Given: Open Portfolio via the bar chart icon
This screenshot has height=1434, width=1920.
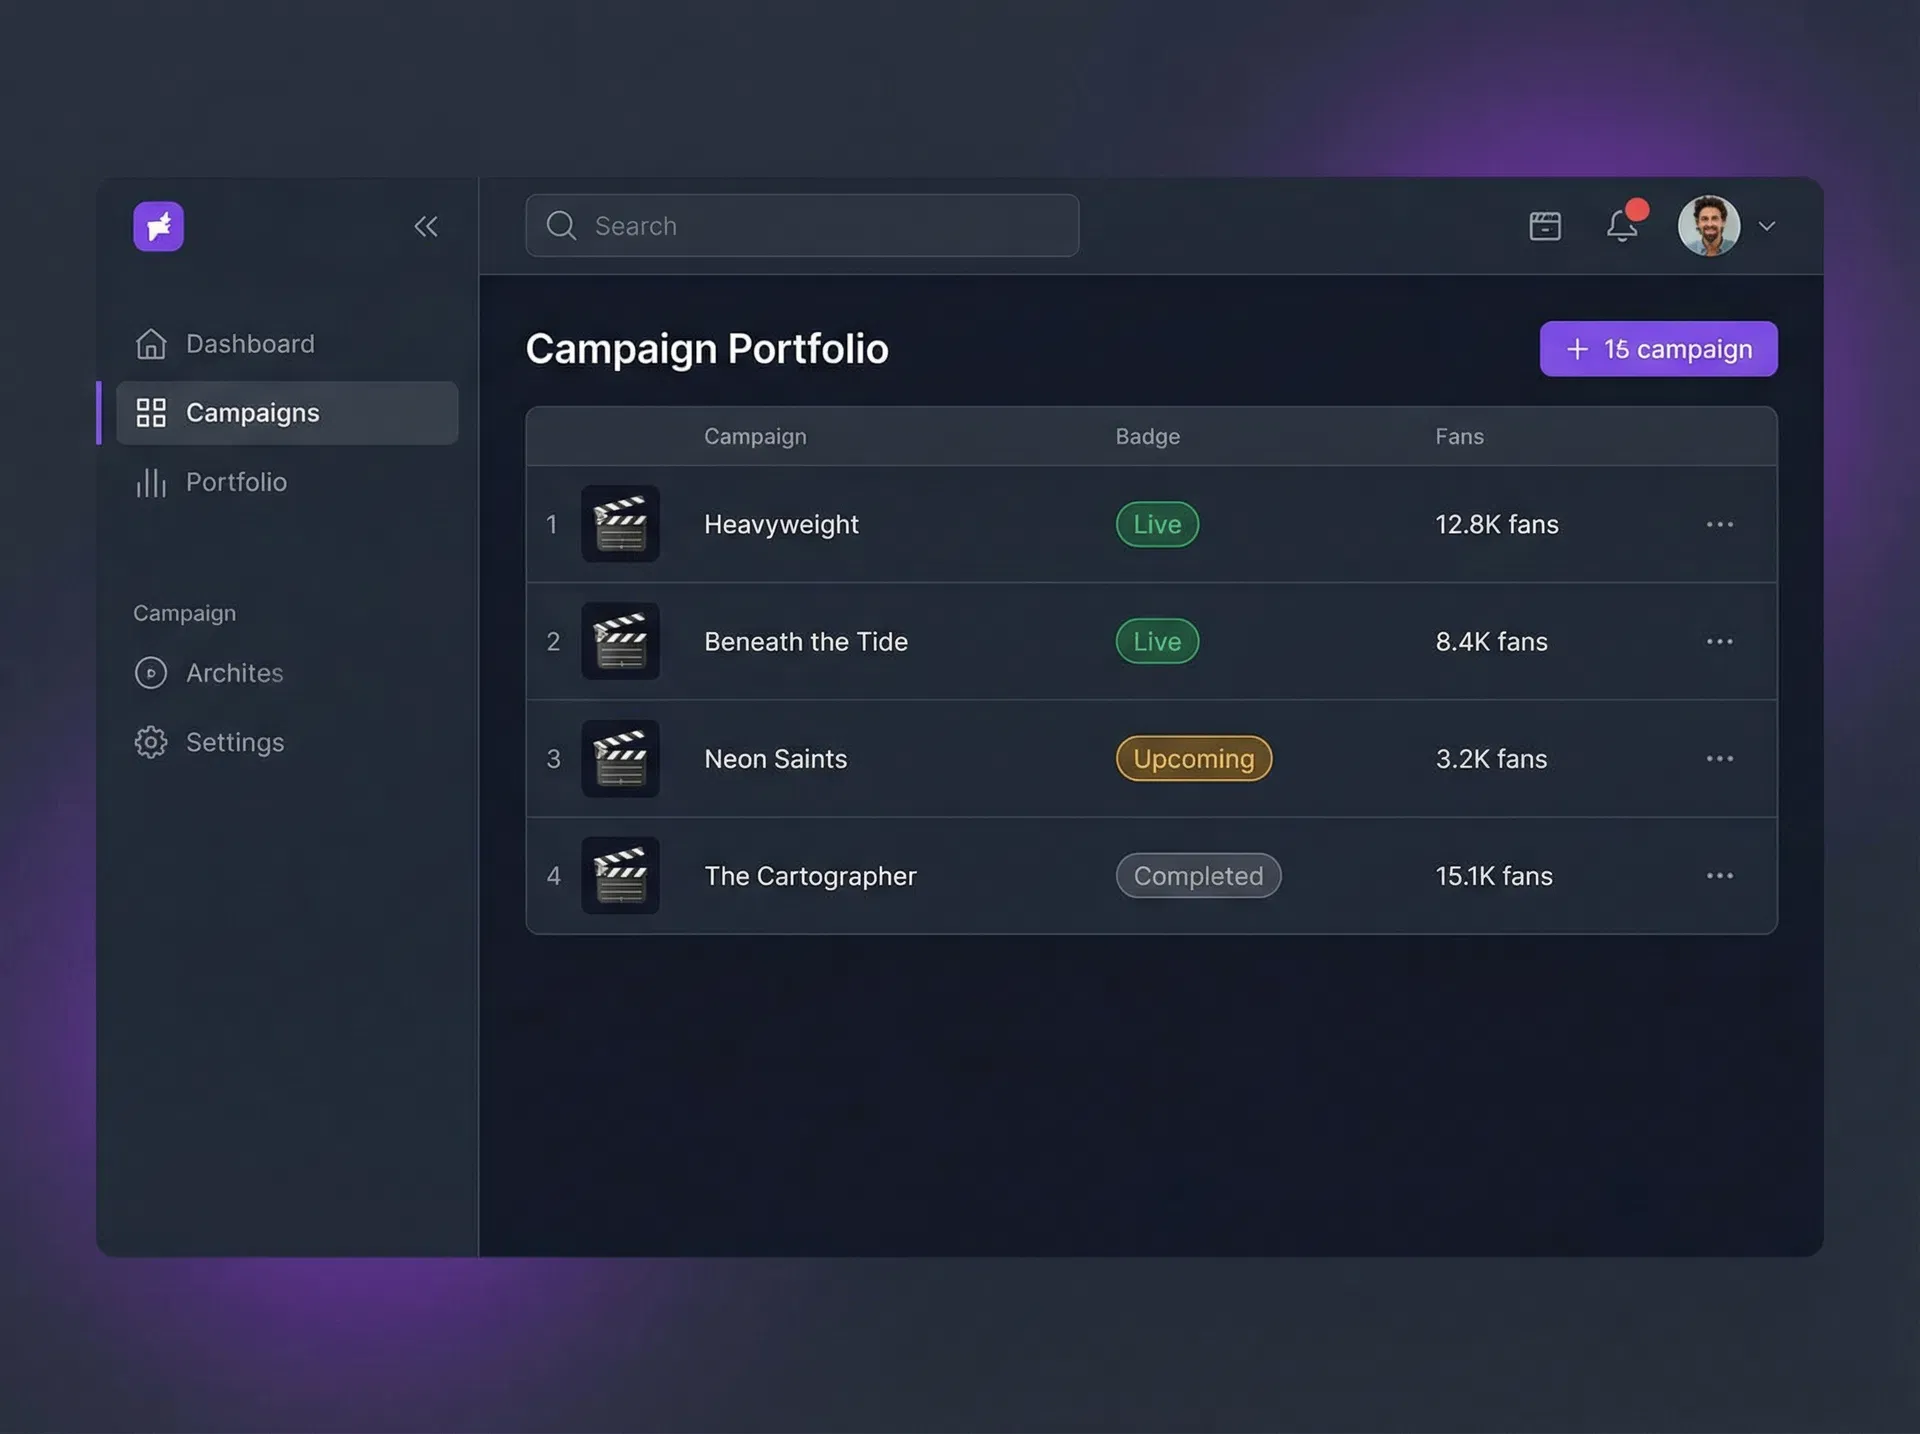Looking at the screenshot, I should (x=151, y=482).
